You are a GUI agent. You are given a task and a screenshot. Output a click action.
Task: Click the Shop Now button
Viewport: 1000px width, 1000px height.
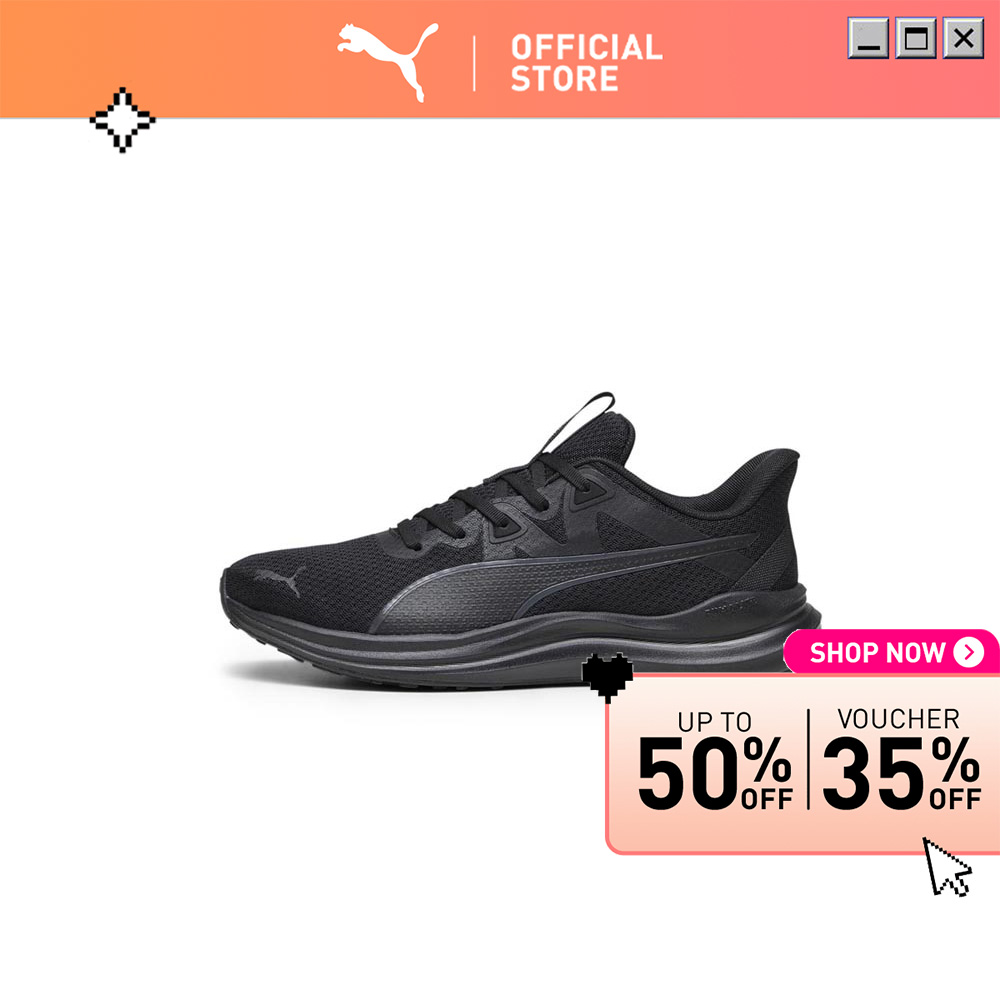coord(892,652)
